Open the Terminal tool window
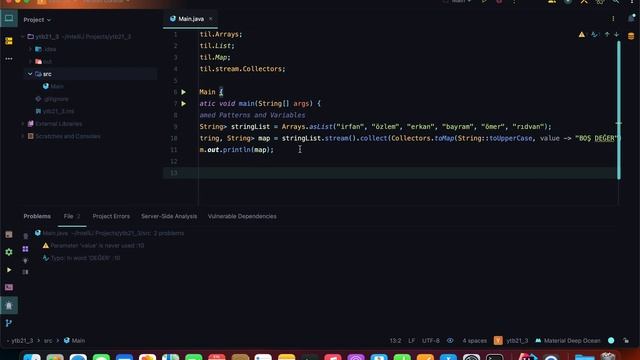This screenshot has height=360, width=640. point(9,287)
